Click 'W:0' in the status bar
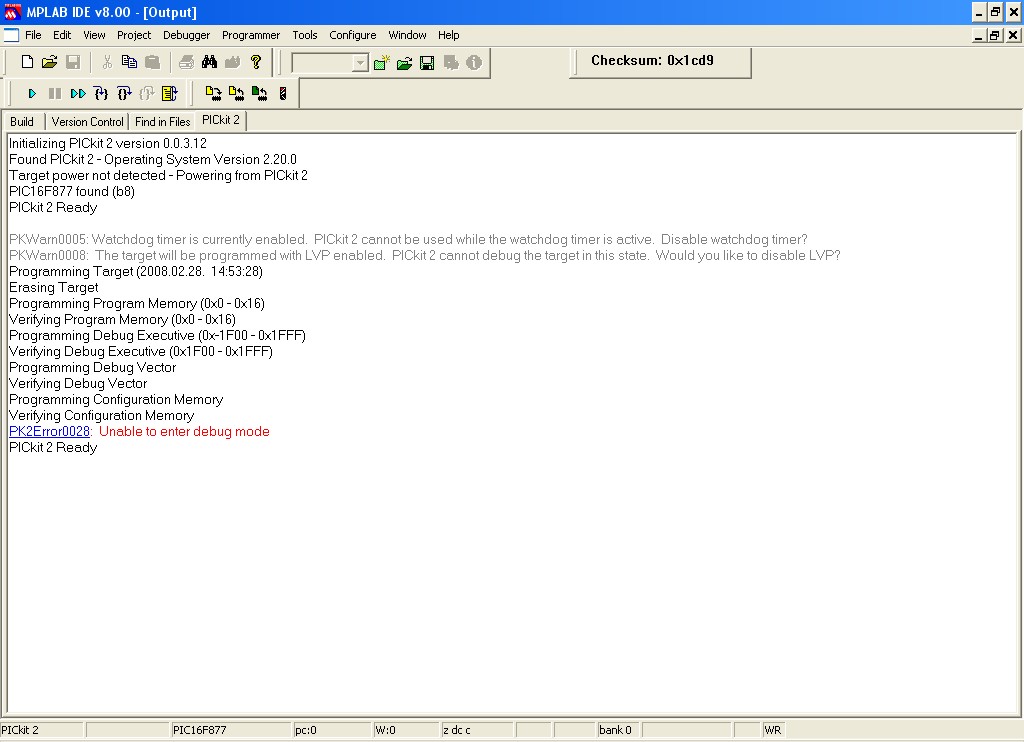This screenshot has height=742, width=1024. (406, 730)
